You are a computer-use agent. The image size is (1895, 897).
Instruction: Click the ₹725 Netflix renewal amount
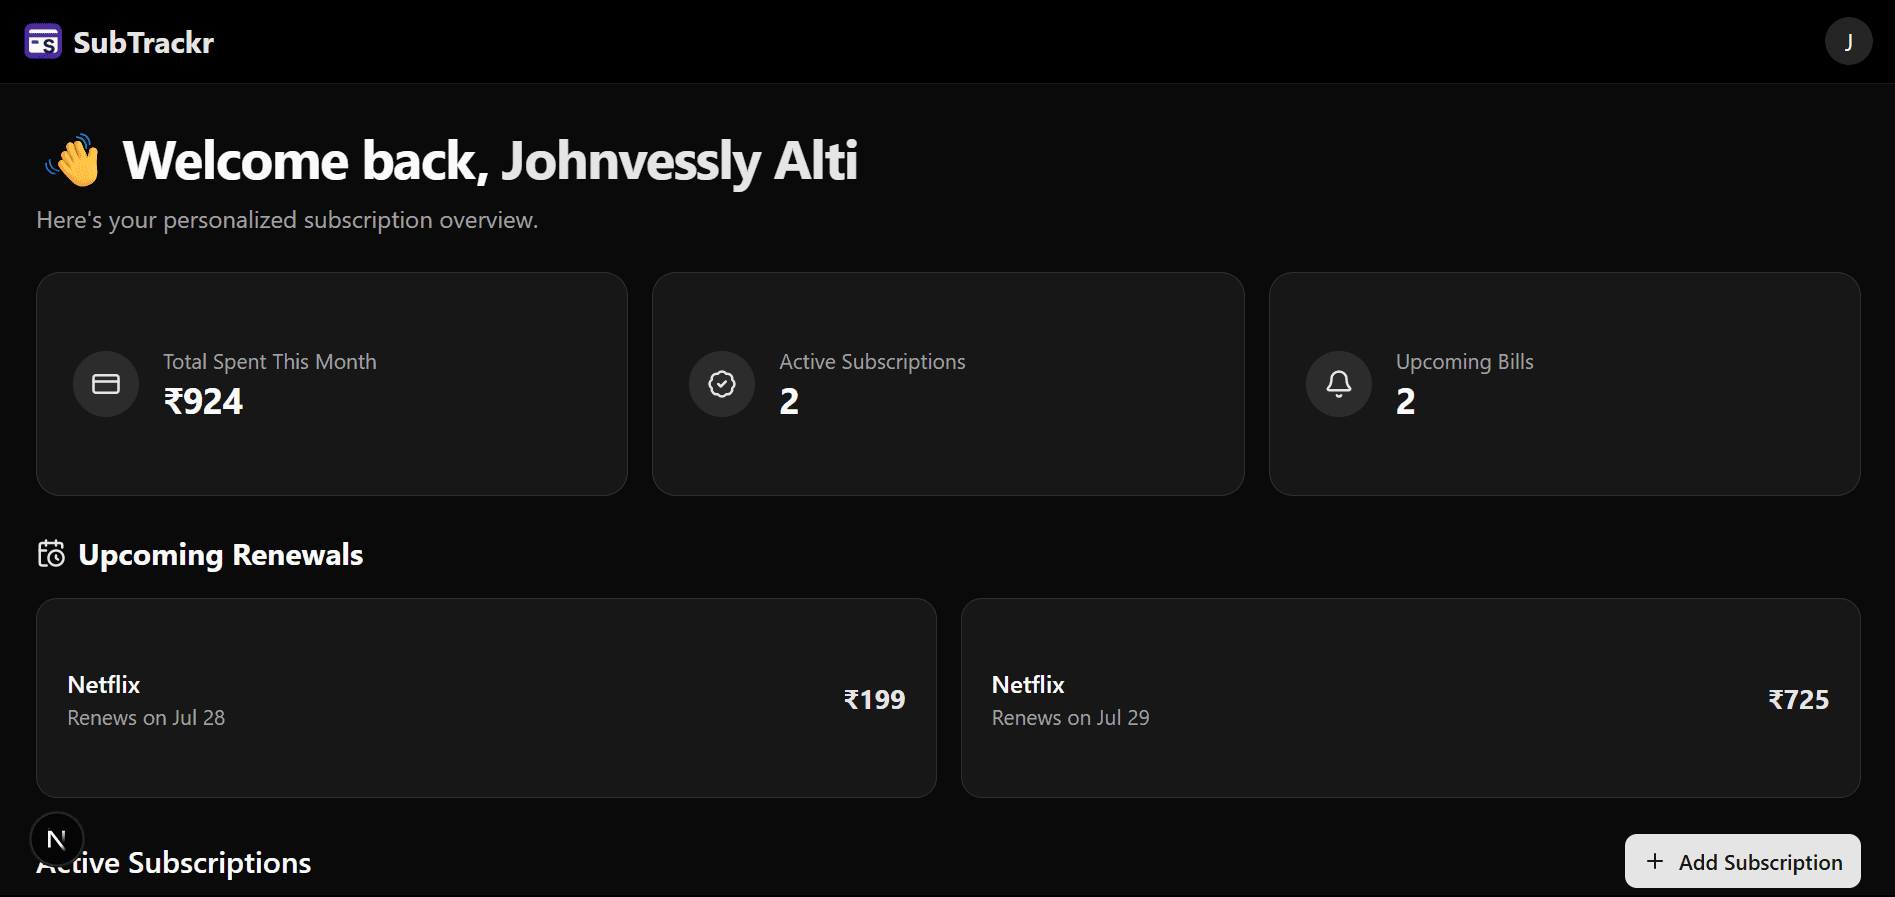[x=1799, y=700]
